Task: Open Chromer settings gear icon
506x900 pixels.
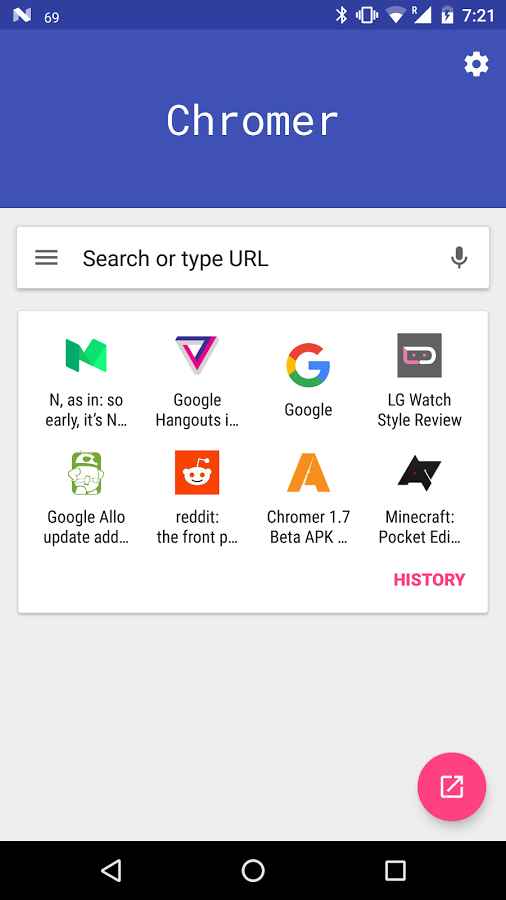Action: (x=476, y=64)
